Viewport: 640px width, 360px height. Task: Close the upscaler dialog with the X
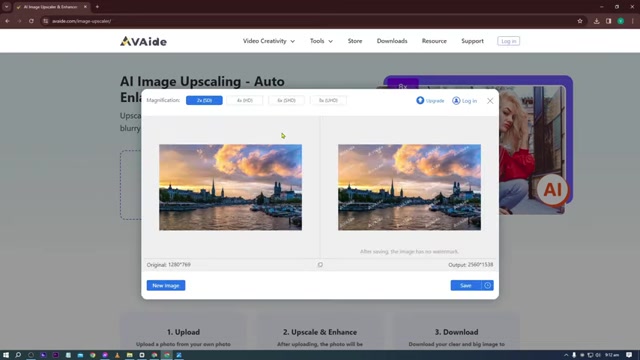[490, 101]
